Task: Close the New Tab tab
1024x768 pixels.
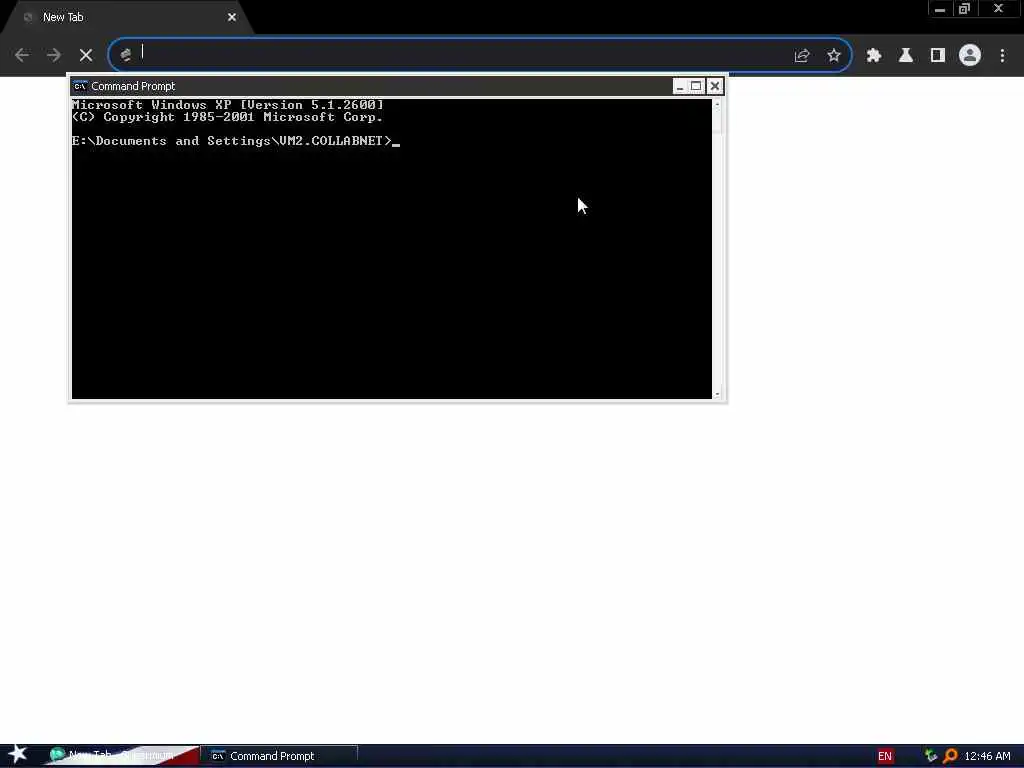Action: click(x=232, y=18)
